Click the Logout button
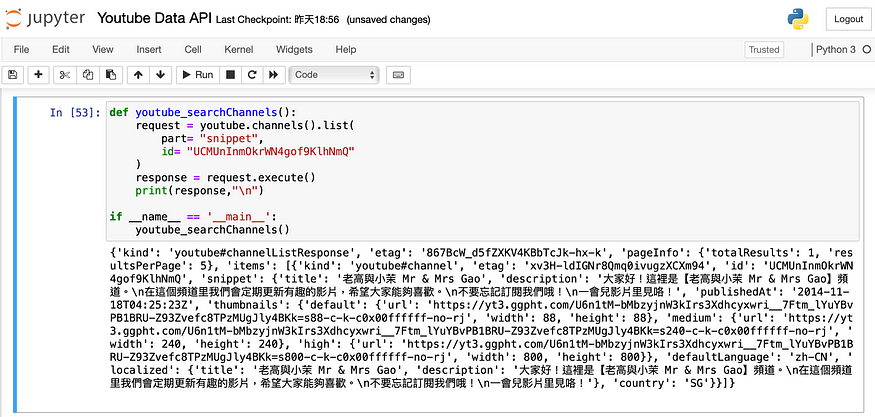 coord(848,19)
